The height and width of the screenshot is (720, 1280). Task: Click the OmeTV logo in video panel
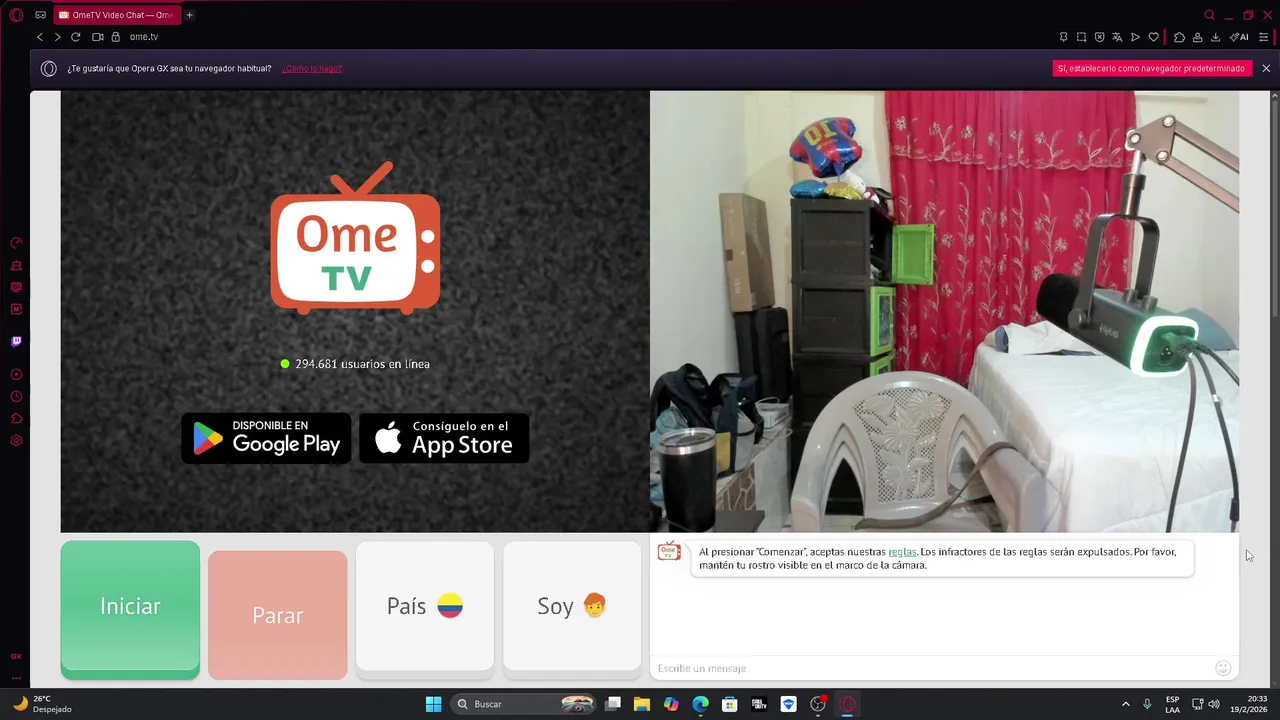tap(355, 238)
